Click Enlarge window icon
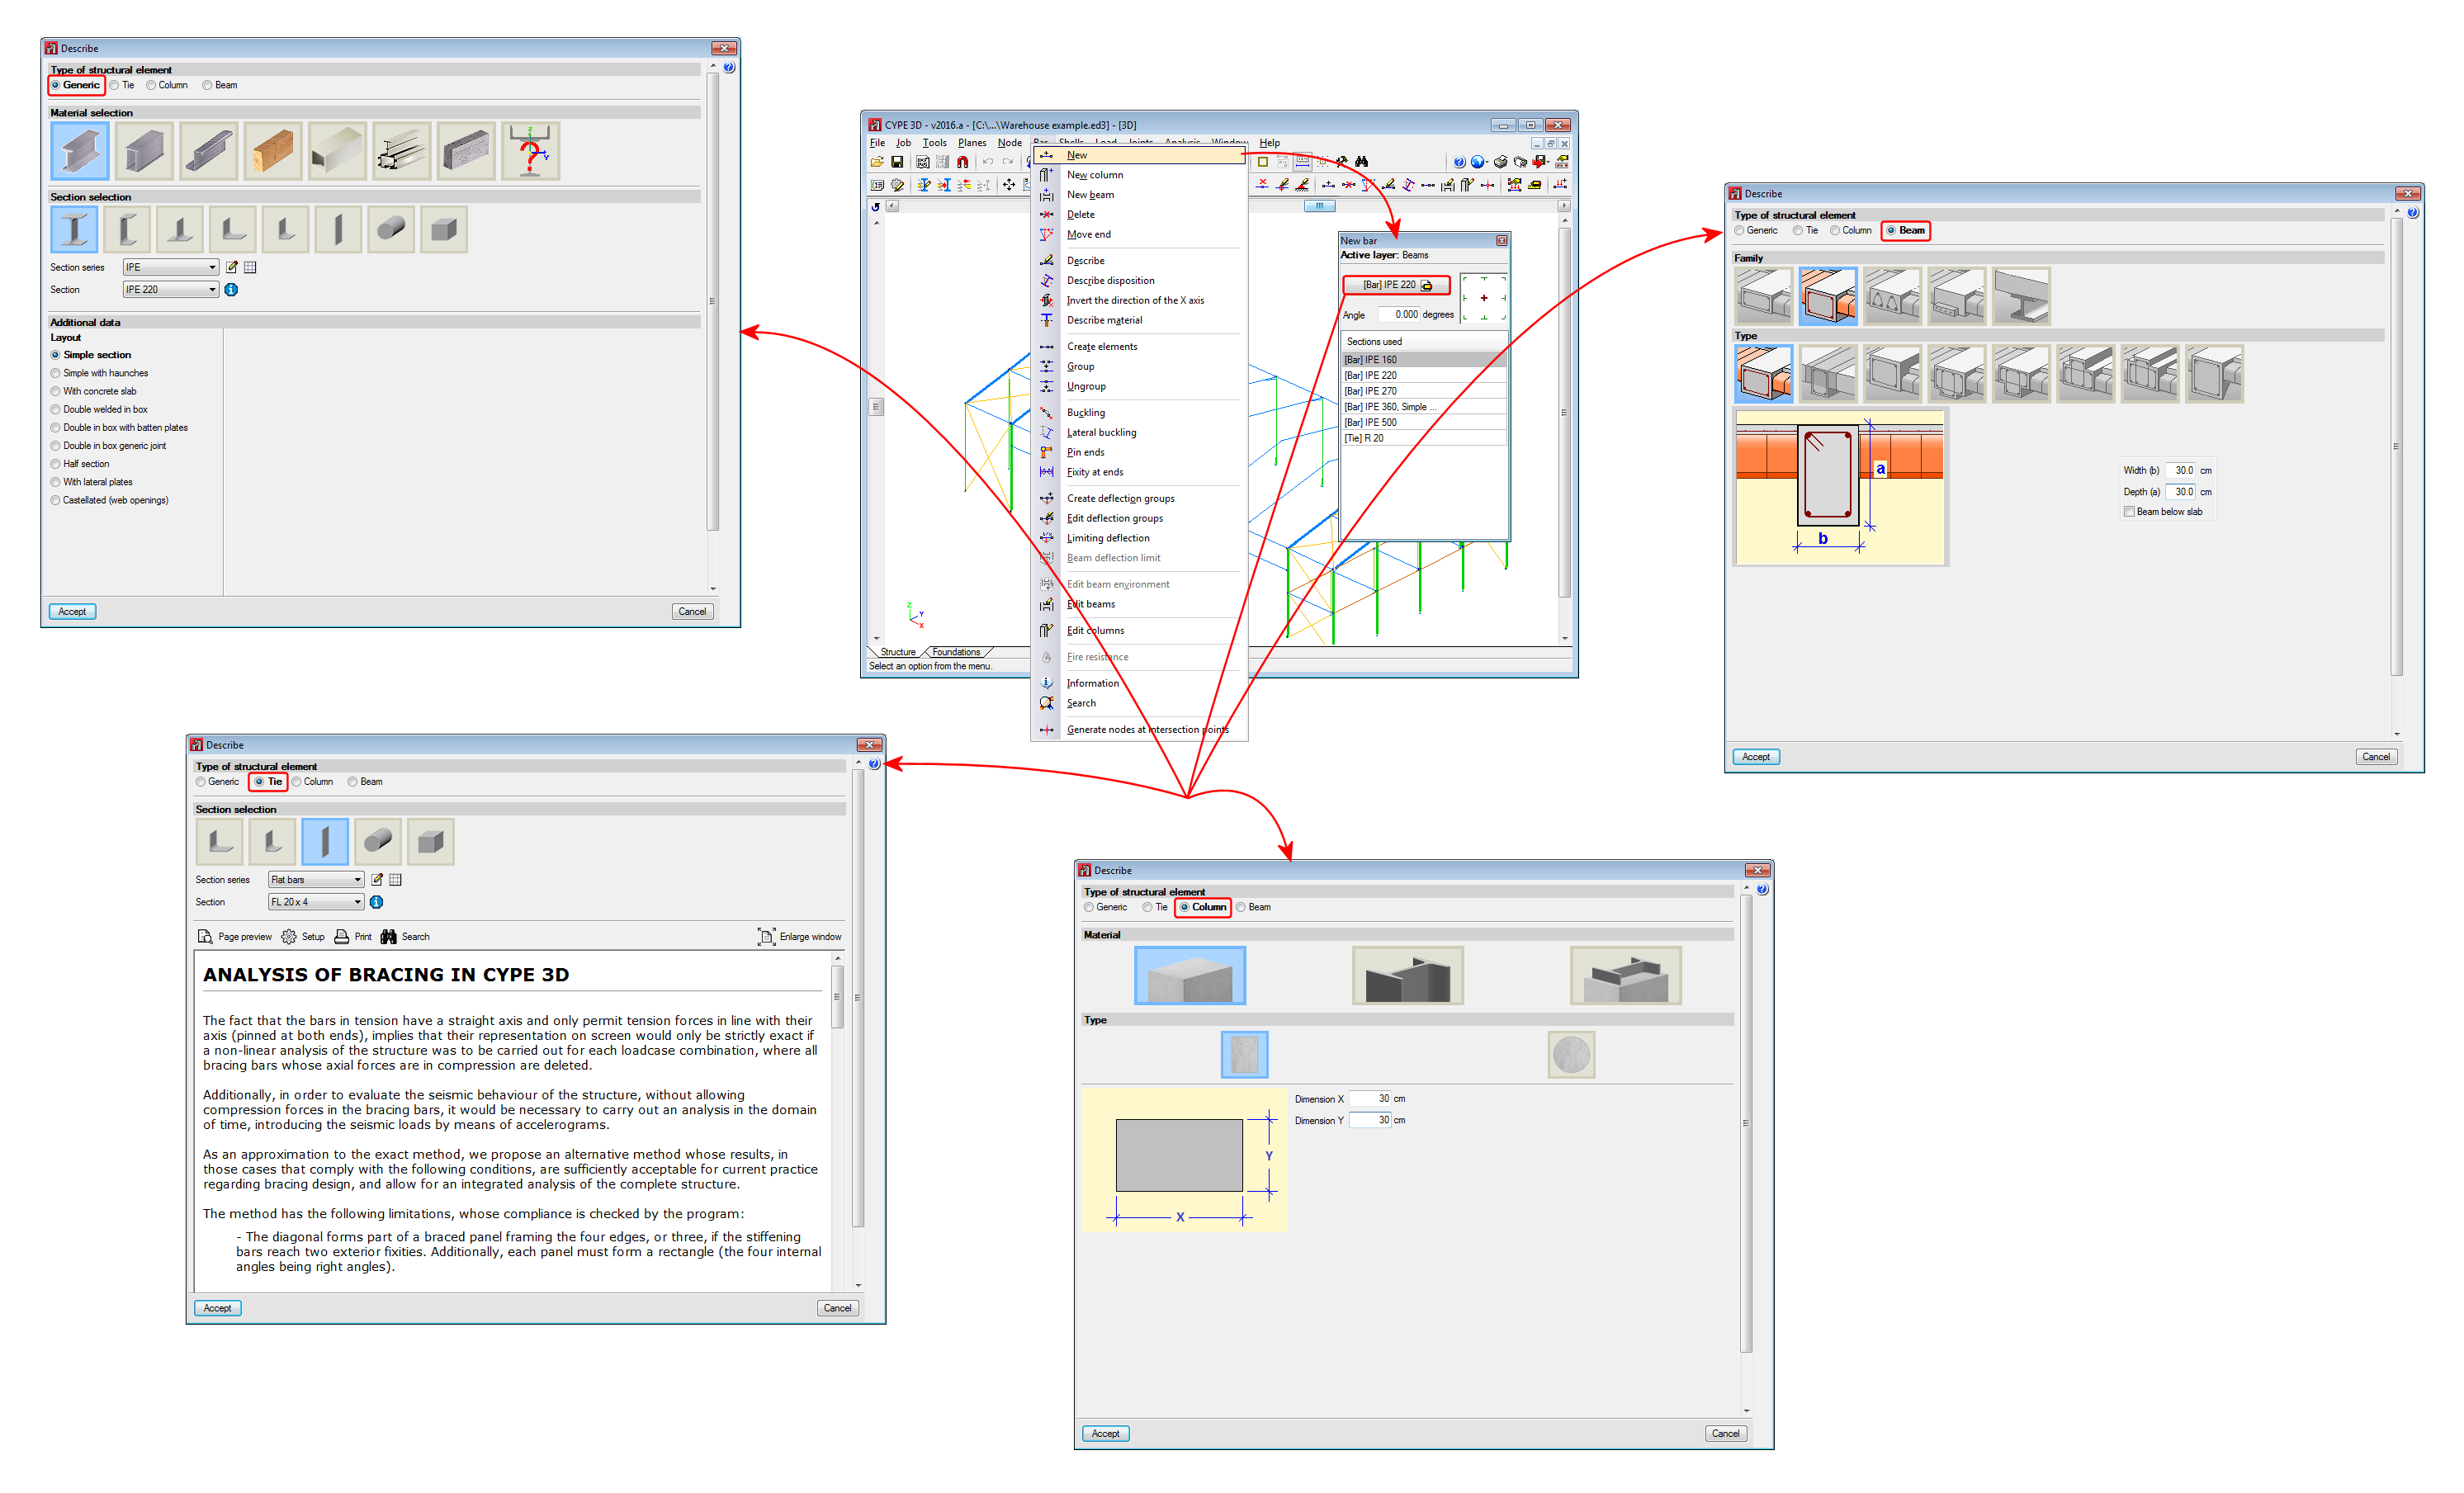Image resolution: width=2464 pixels, height=1493 pixels. pos(766,937)
